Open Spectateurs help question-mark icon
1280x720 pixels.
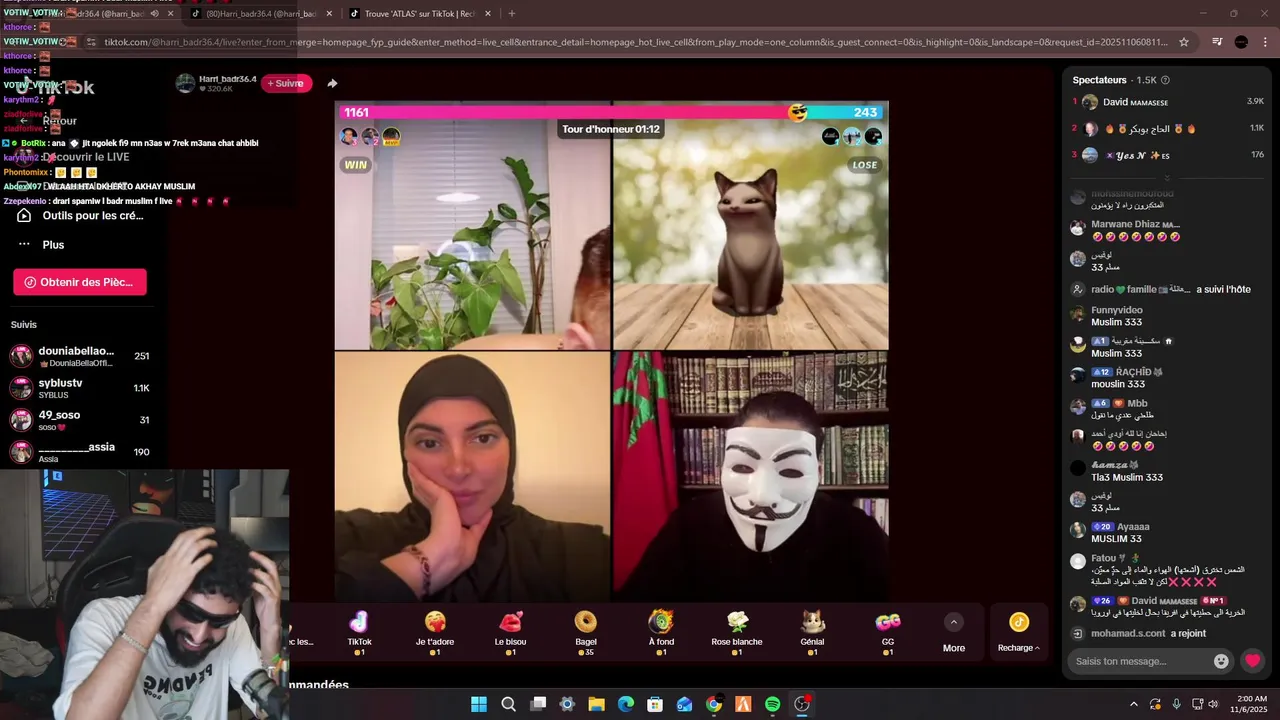1165,80
